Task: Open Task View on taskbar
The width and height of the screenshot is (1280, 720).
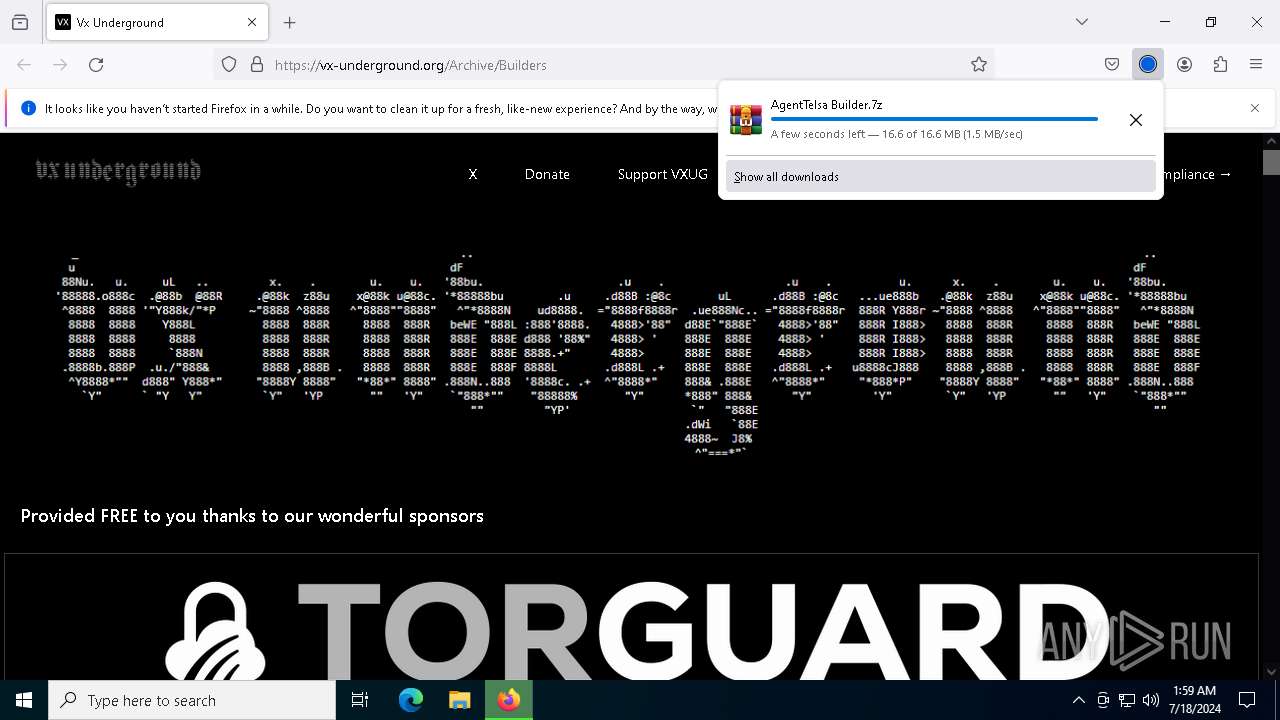Action: (360, 700)
